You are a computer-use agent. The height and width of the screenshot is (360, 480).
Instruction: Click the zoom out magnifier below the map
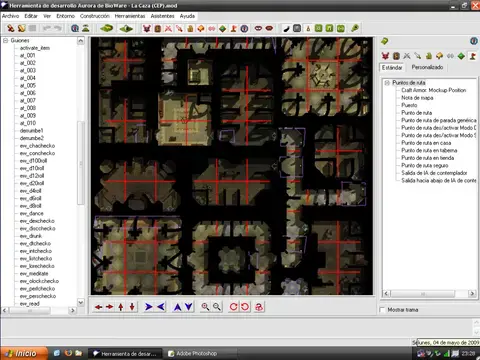tap(217, 307)
